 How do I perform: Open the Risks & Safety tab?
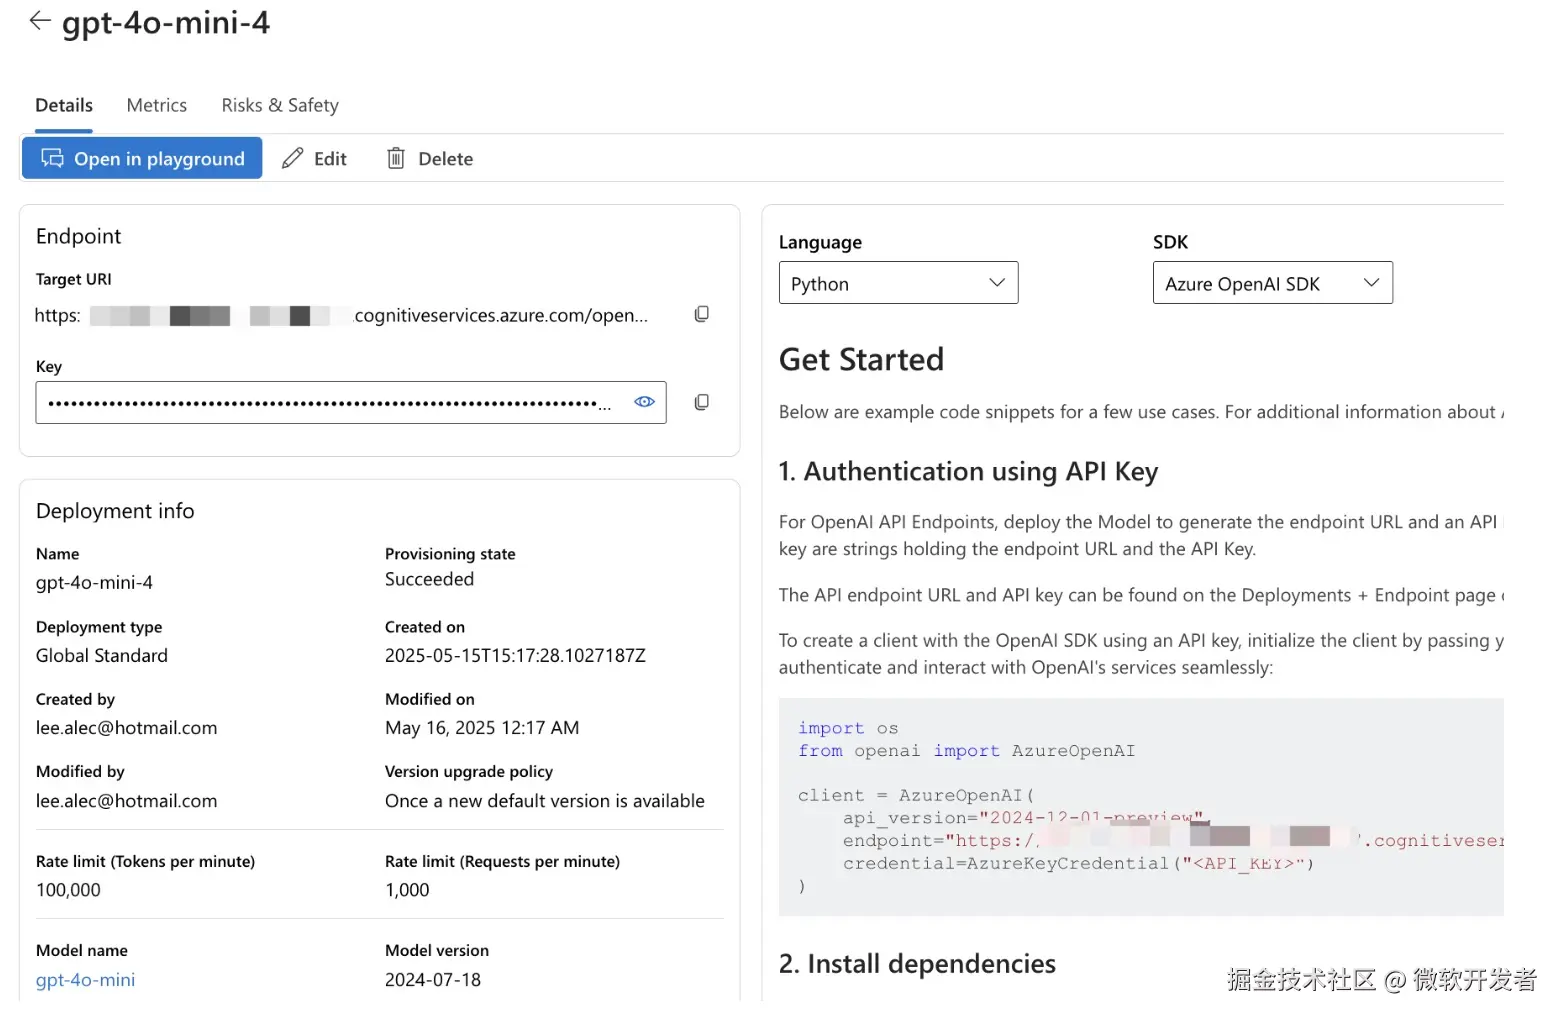[x=280, y=105]
